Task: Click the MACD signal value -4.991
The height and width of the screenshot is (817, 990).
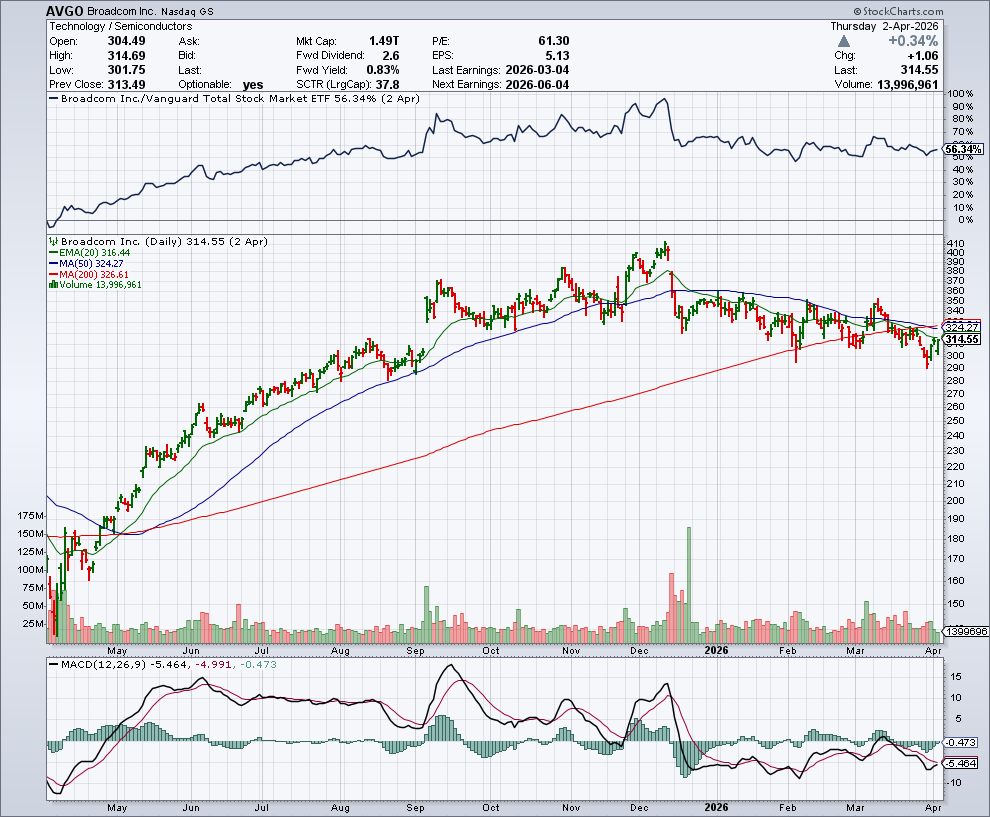Action: point(213,665)
